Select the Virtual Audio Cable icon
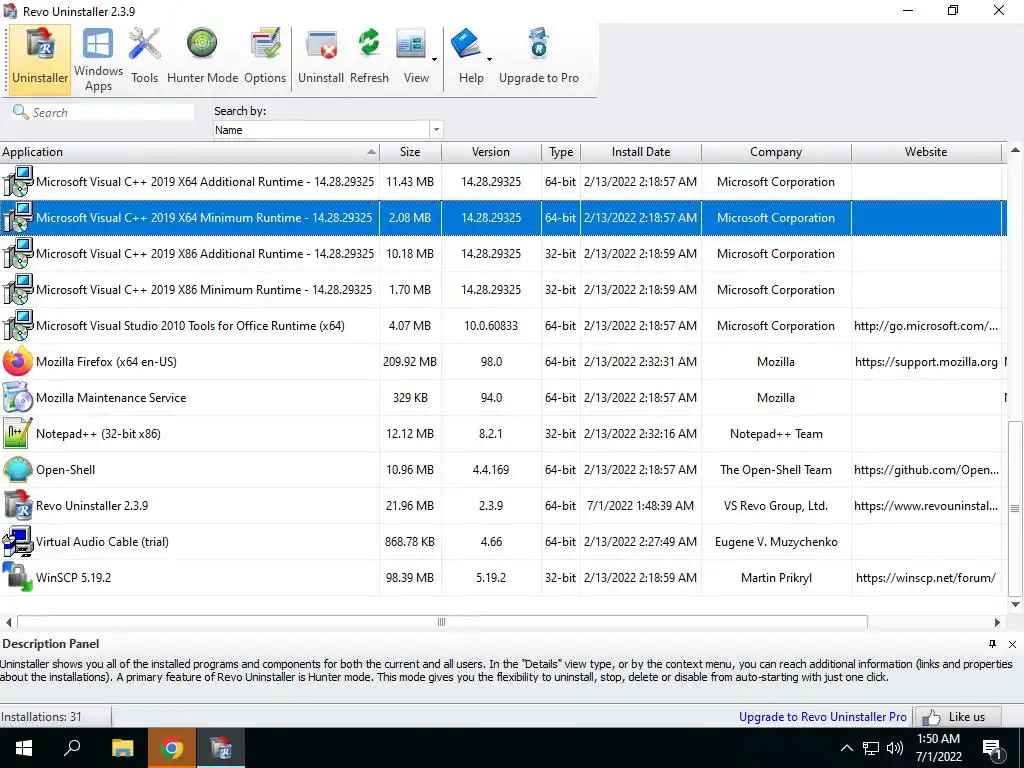Image resolution: width=1024 pixels, height=768 pixels. tap(18, 541)
